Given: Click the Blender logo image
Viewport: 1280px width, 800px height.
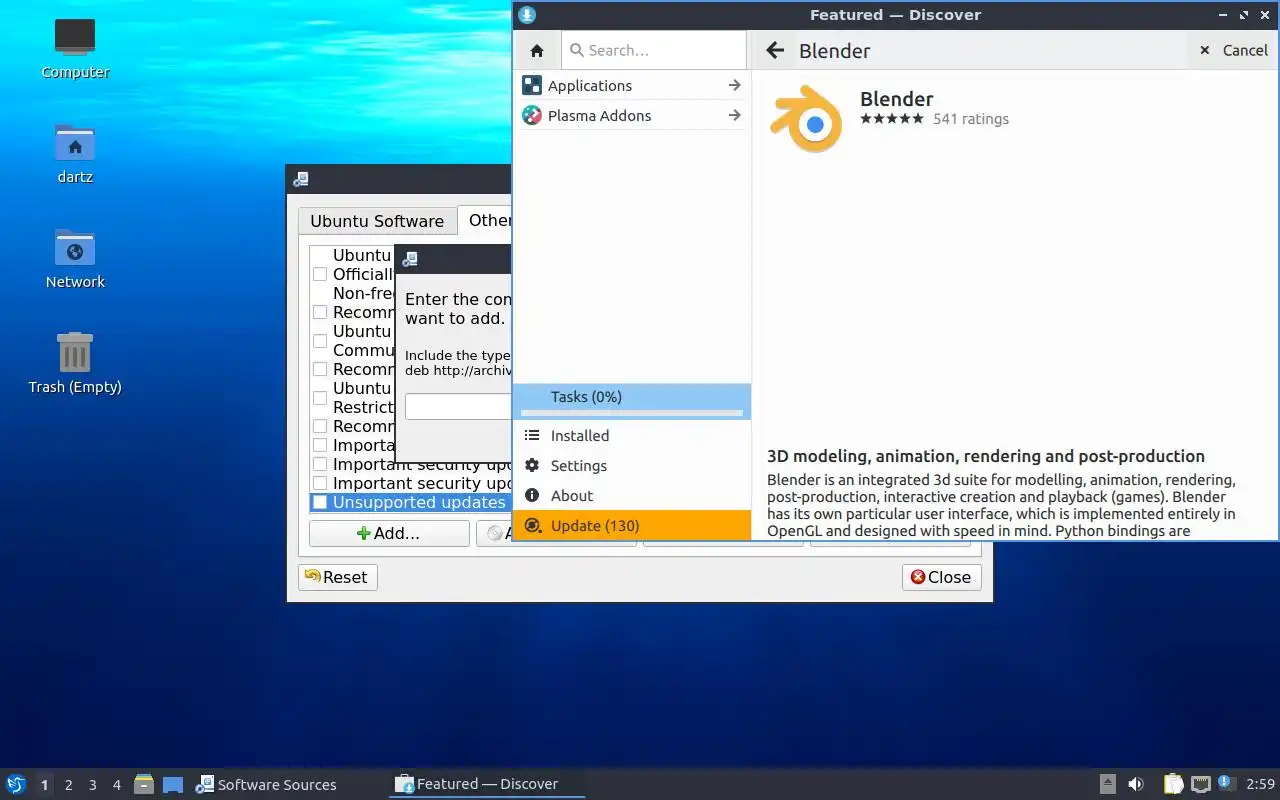Looking at the screenshot, I should point(806,118).
